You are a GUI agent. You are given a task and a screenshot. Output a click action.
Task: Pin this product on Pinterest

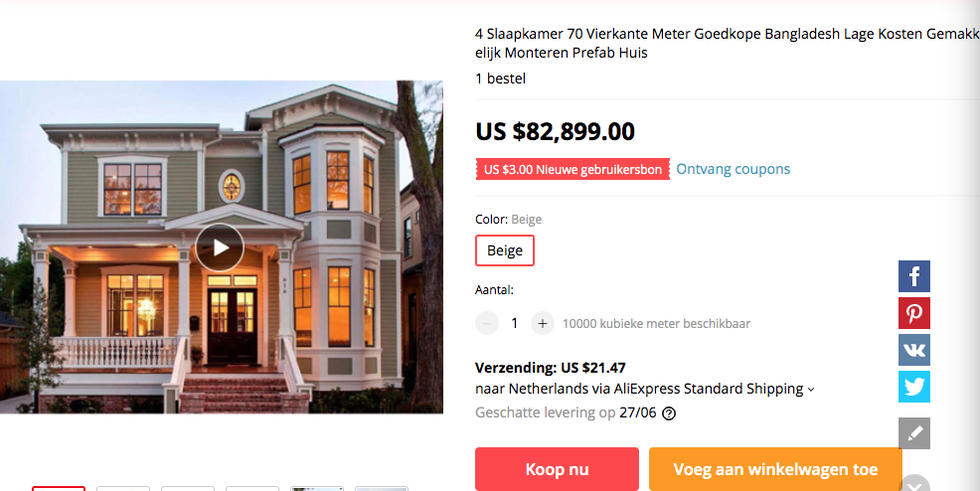(x=914, y=313)
